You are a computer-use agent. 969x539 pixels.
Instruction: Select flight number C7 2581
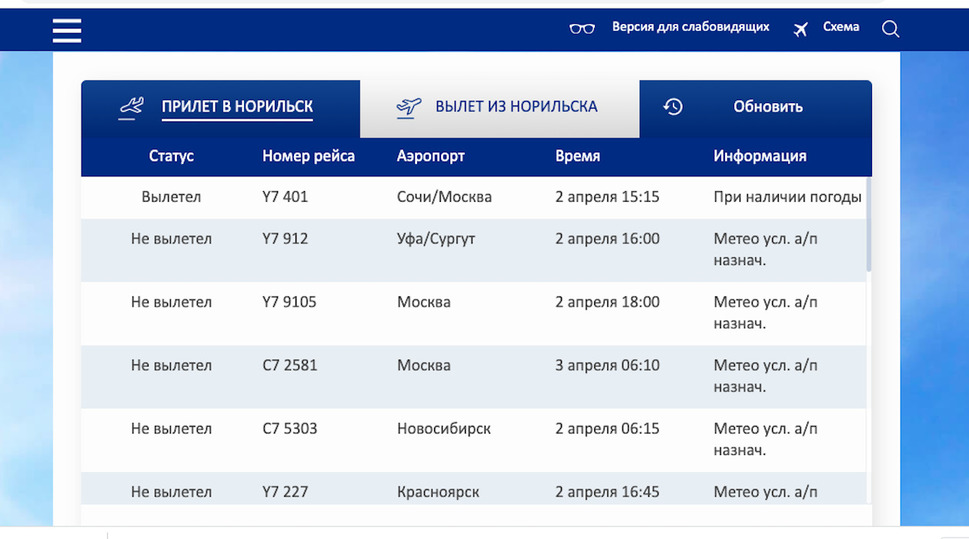click(x=289, y=365)
